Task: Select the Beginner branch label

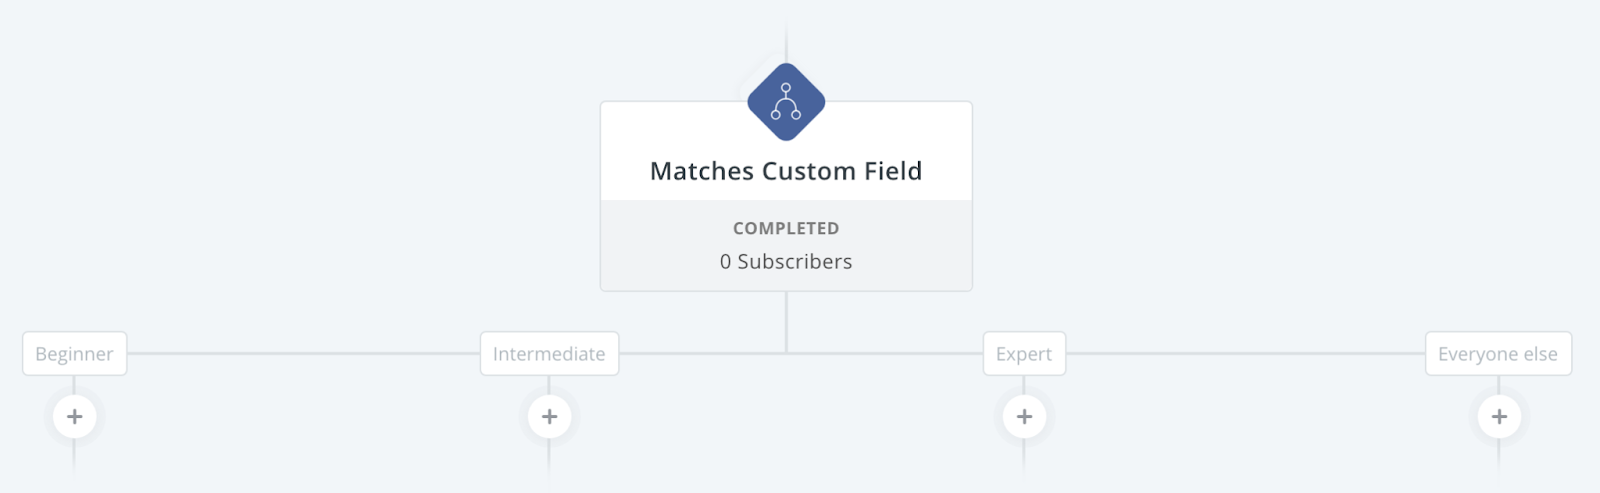Action: click(x=74, y=354)
